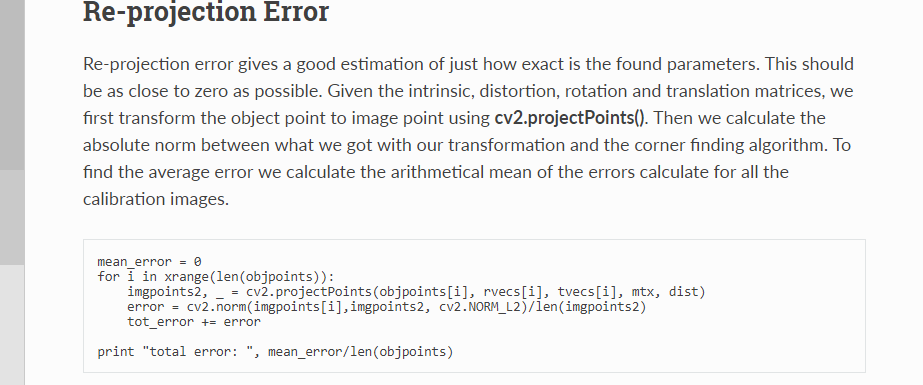Click the dark gray top sidebar section
923x385 pixels.
click(12, 85)
